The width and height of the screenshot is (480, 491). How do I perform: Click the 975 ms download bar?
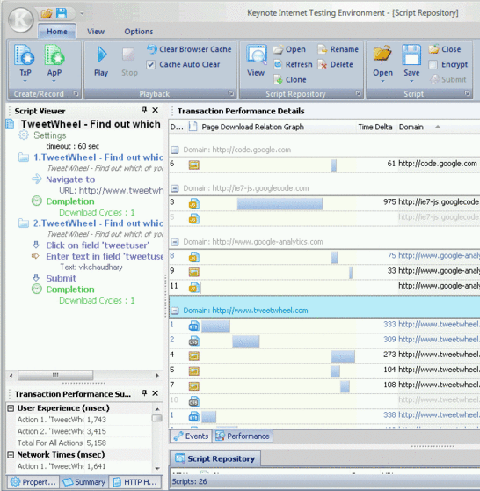point(280,204)
